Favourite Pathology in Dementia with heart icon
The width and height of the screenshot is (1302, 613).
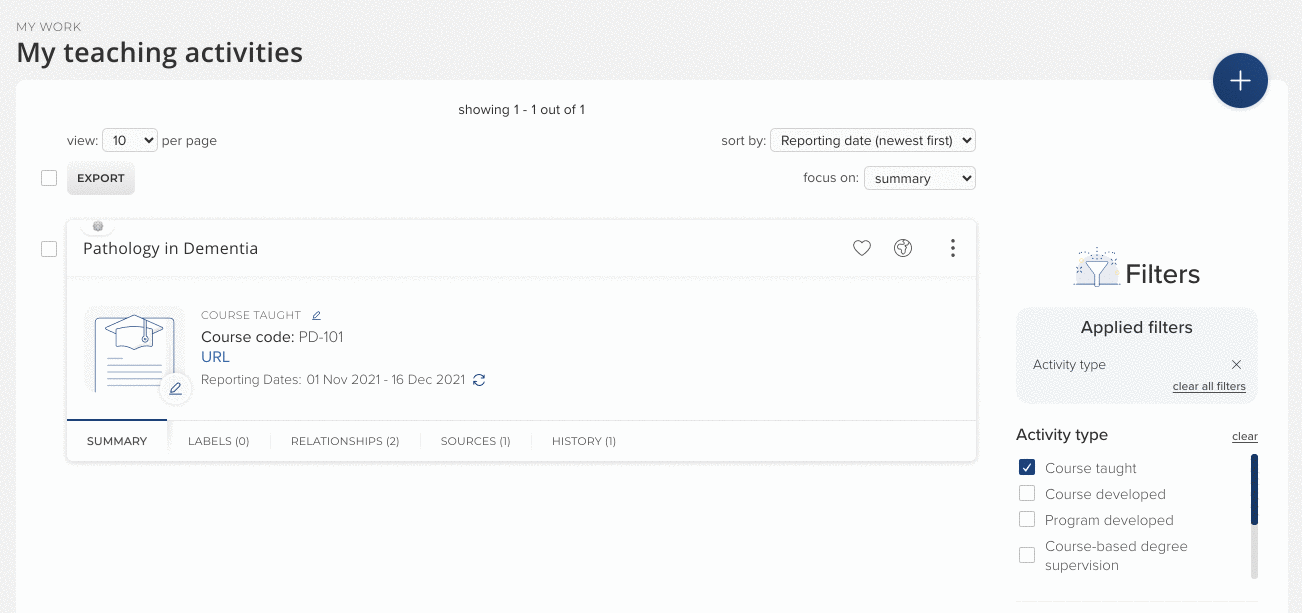(x=861, y=248)
